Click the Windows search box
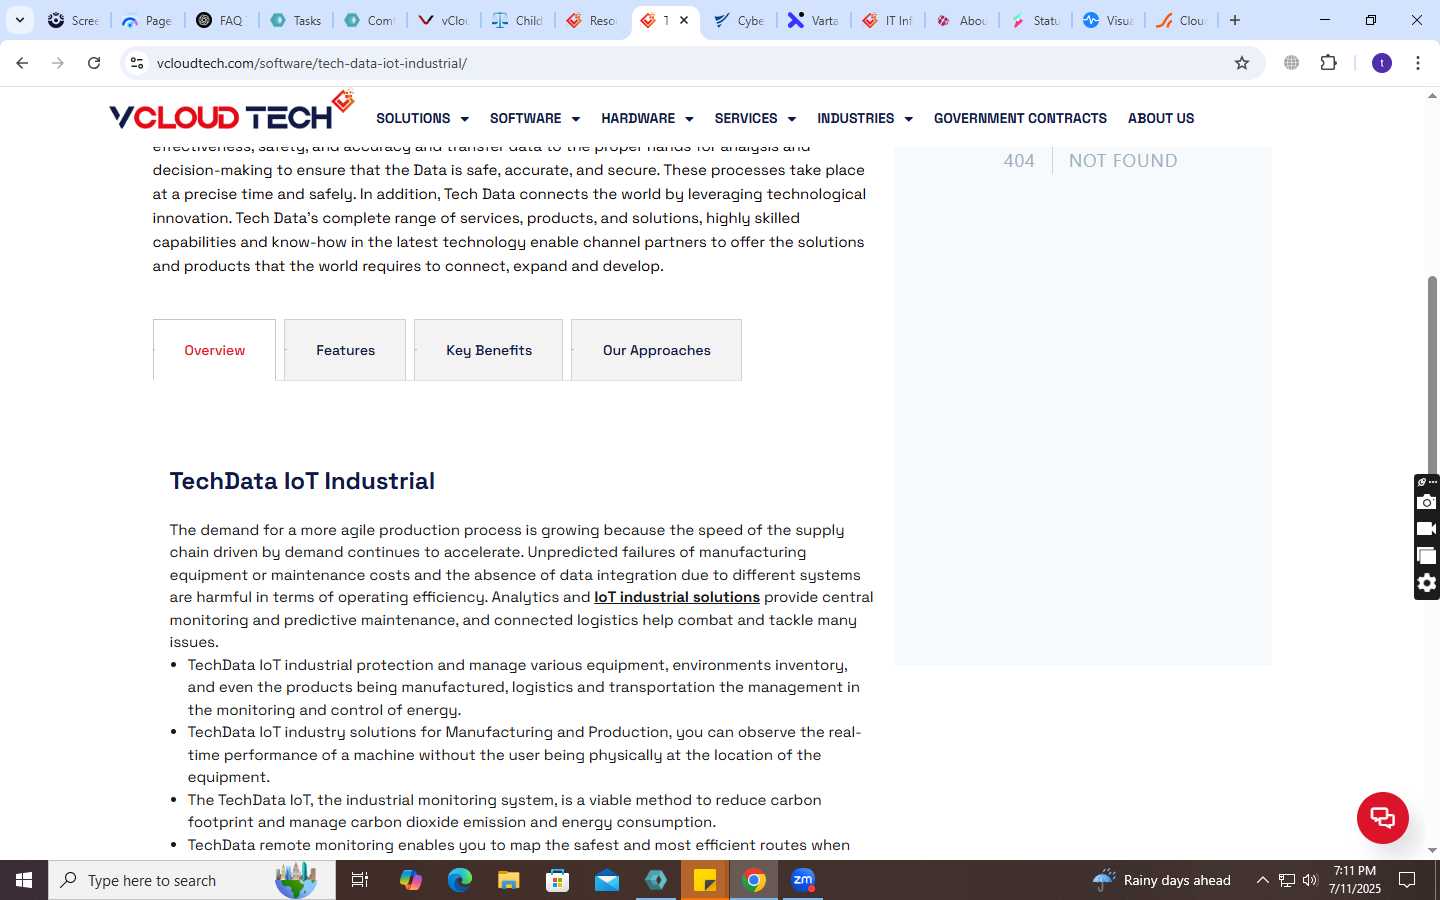This screenshot has height=900, width=1440. pos(192,880)
